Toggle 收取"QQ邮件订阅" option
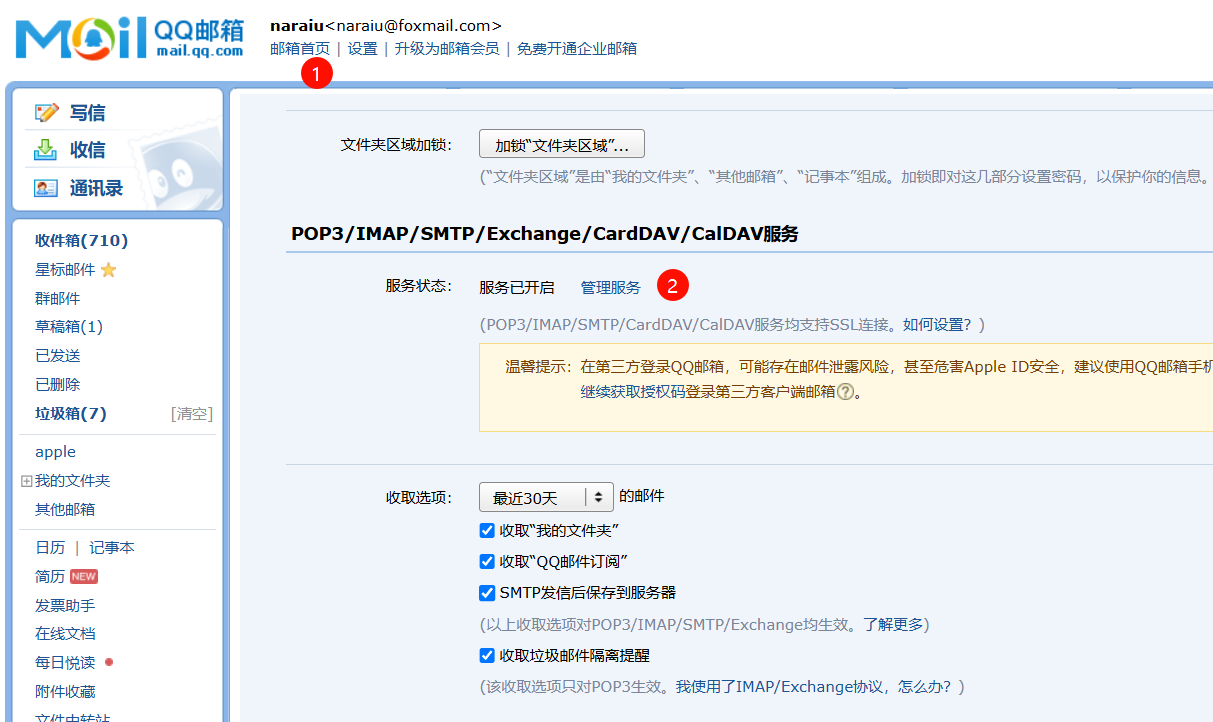 tap(487, 562)
